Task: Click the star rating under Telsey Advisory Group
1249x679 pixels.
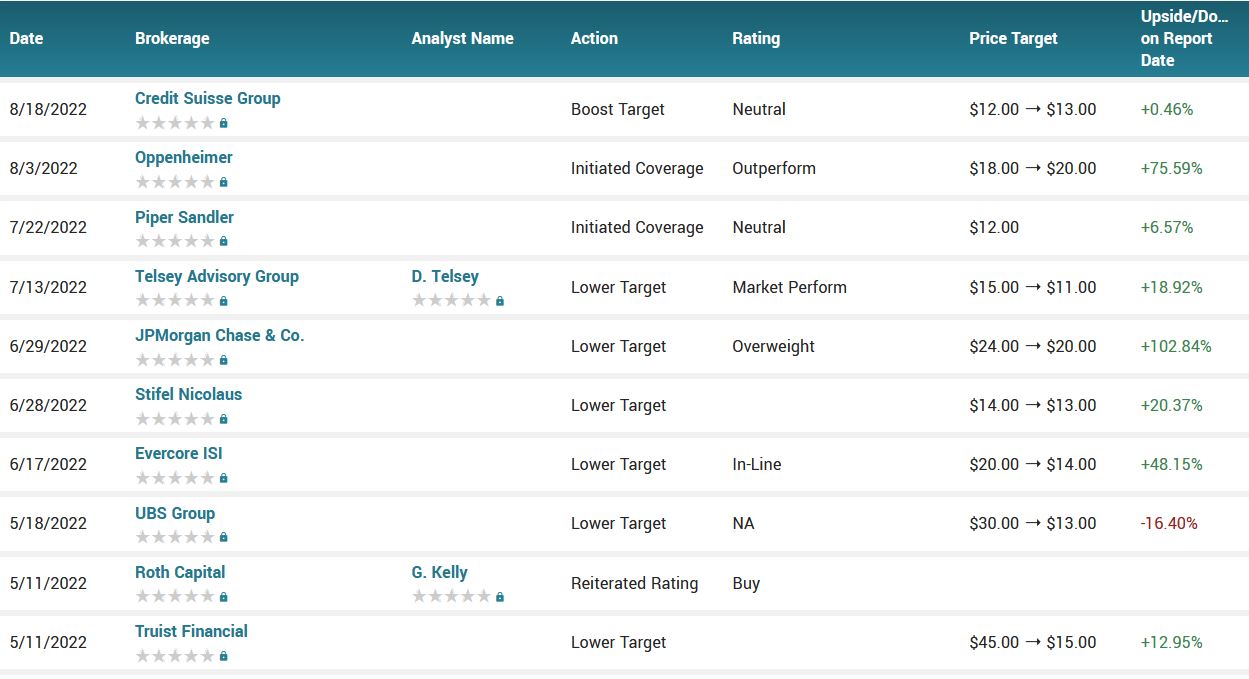Action: pyautogui.click(x=175, y=300)
